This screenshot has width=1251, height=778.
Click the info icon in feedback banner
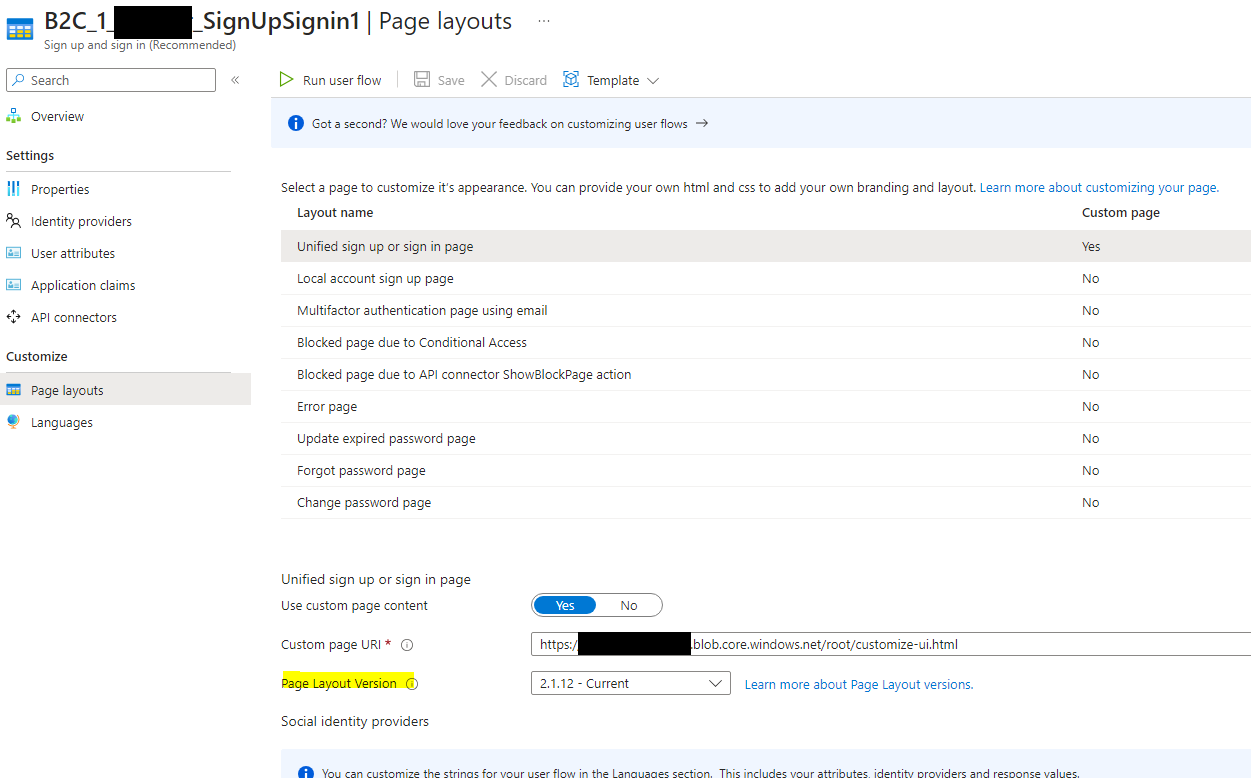point(296,124)
